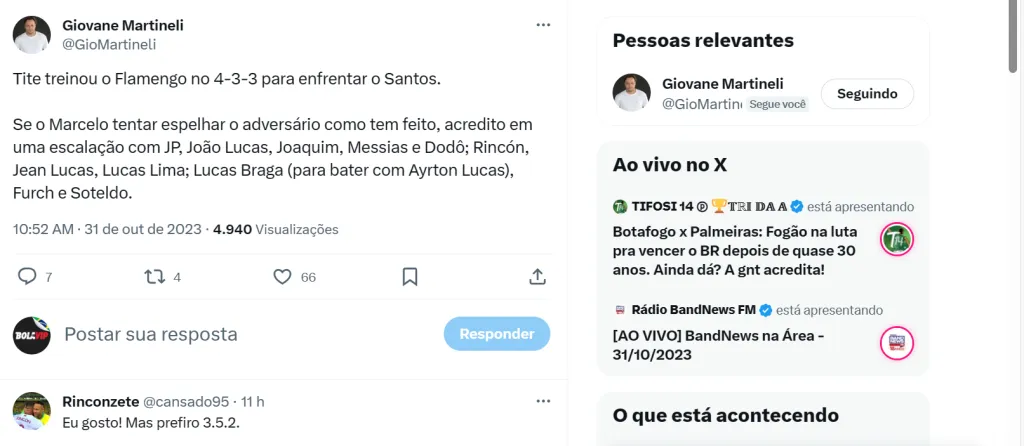This screenshot has width=1024, height=446.
Task: Bookmark the tweet about Flamengo
Action: point(410,277)
